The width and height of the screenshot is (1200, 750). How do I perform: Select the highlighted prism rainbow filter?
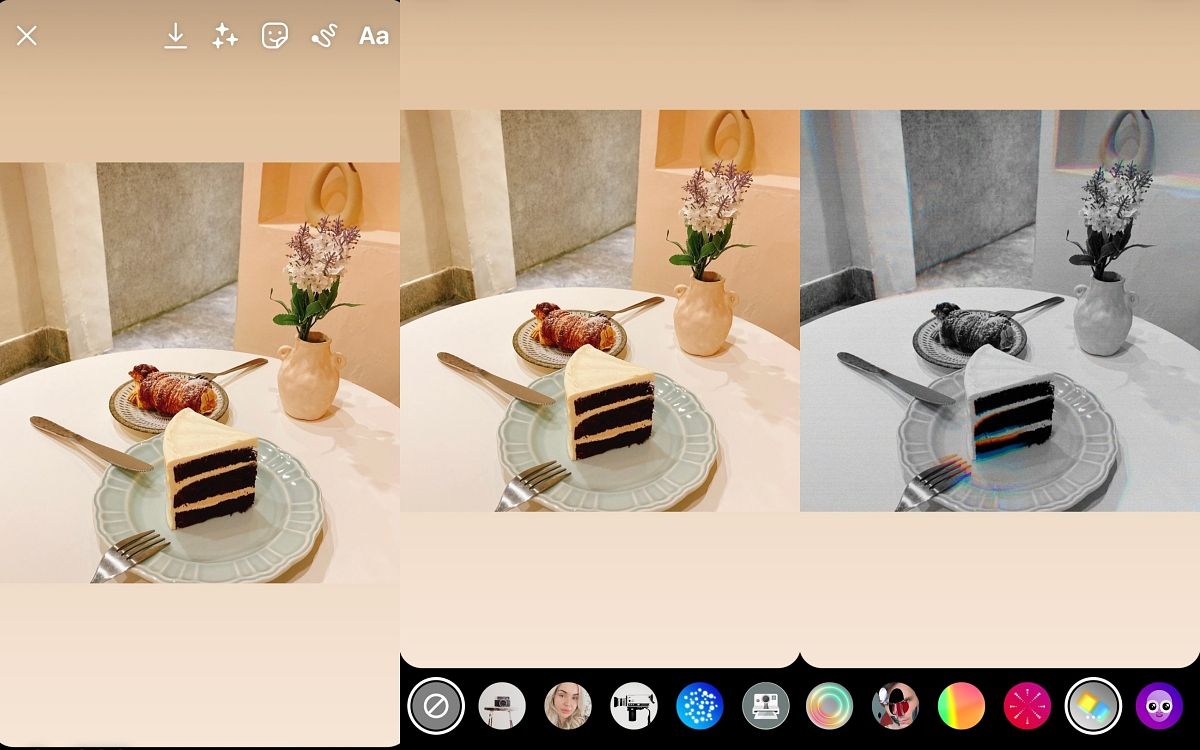click(x=1093, y=706)
